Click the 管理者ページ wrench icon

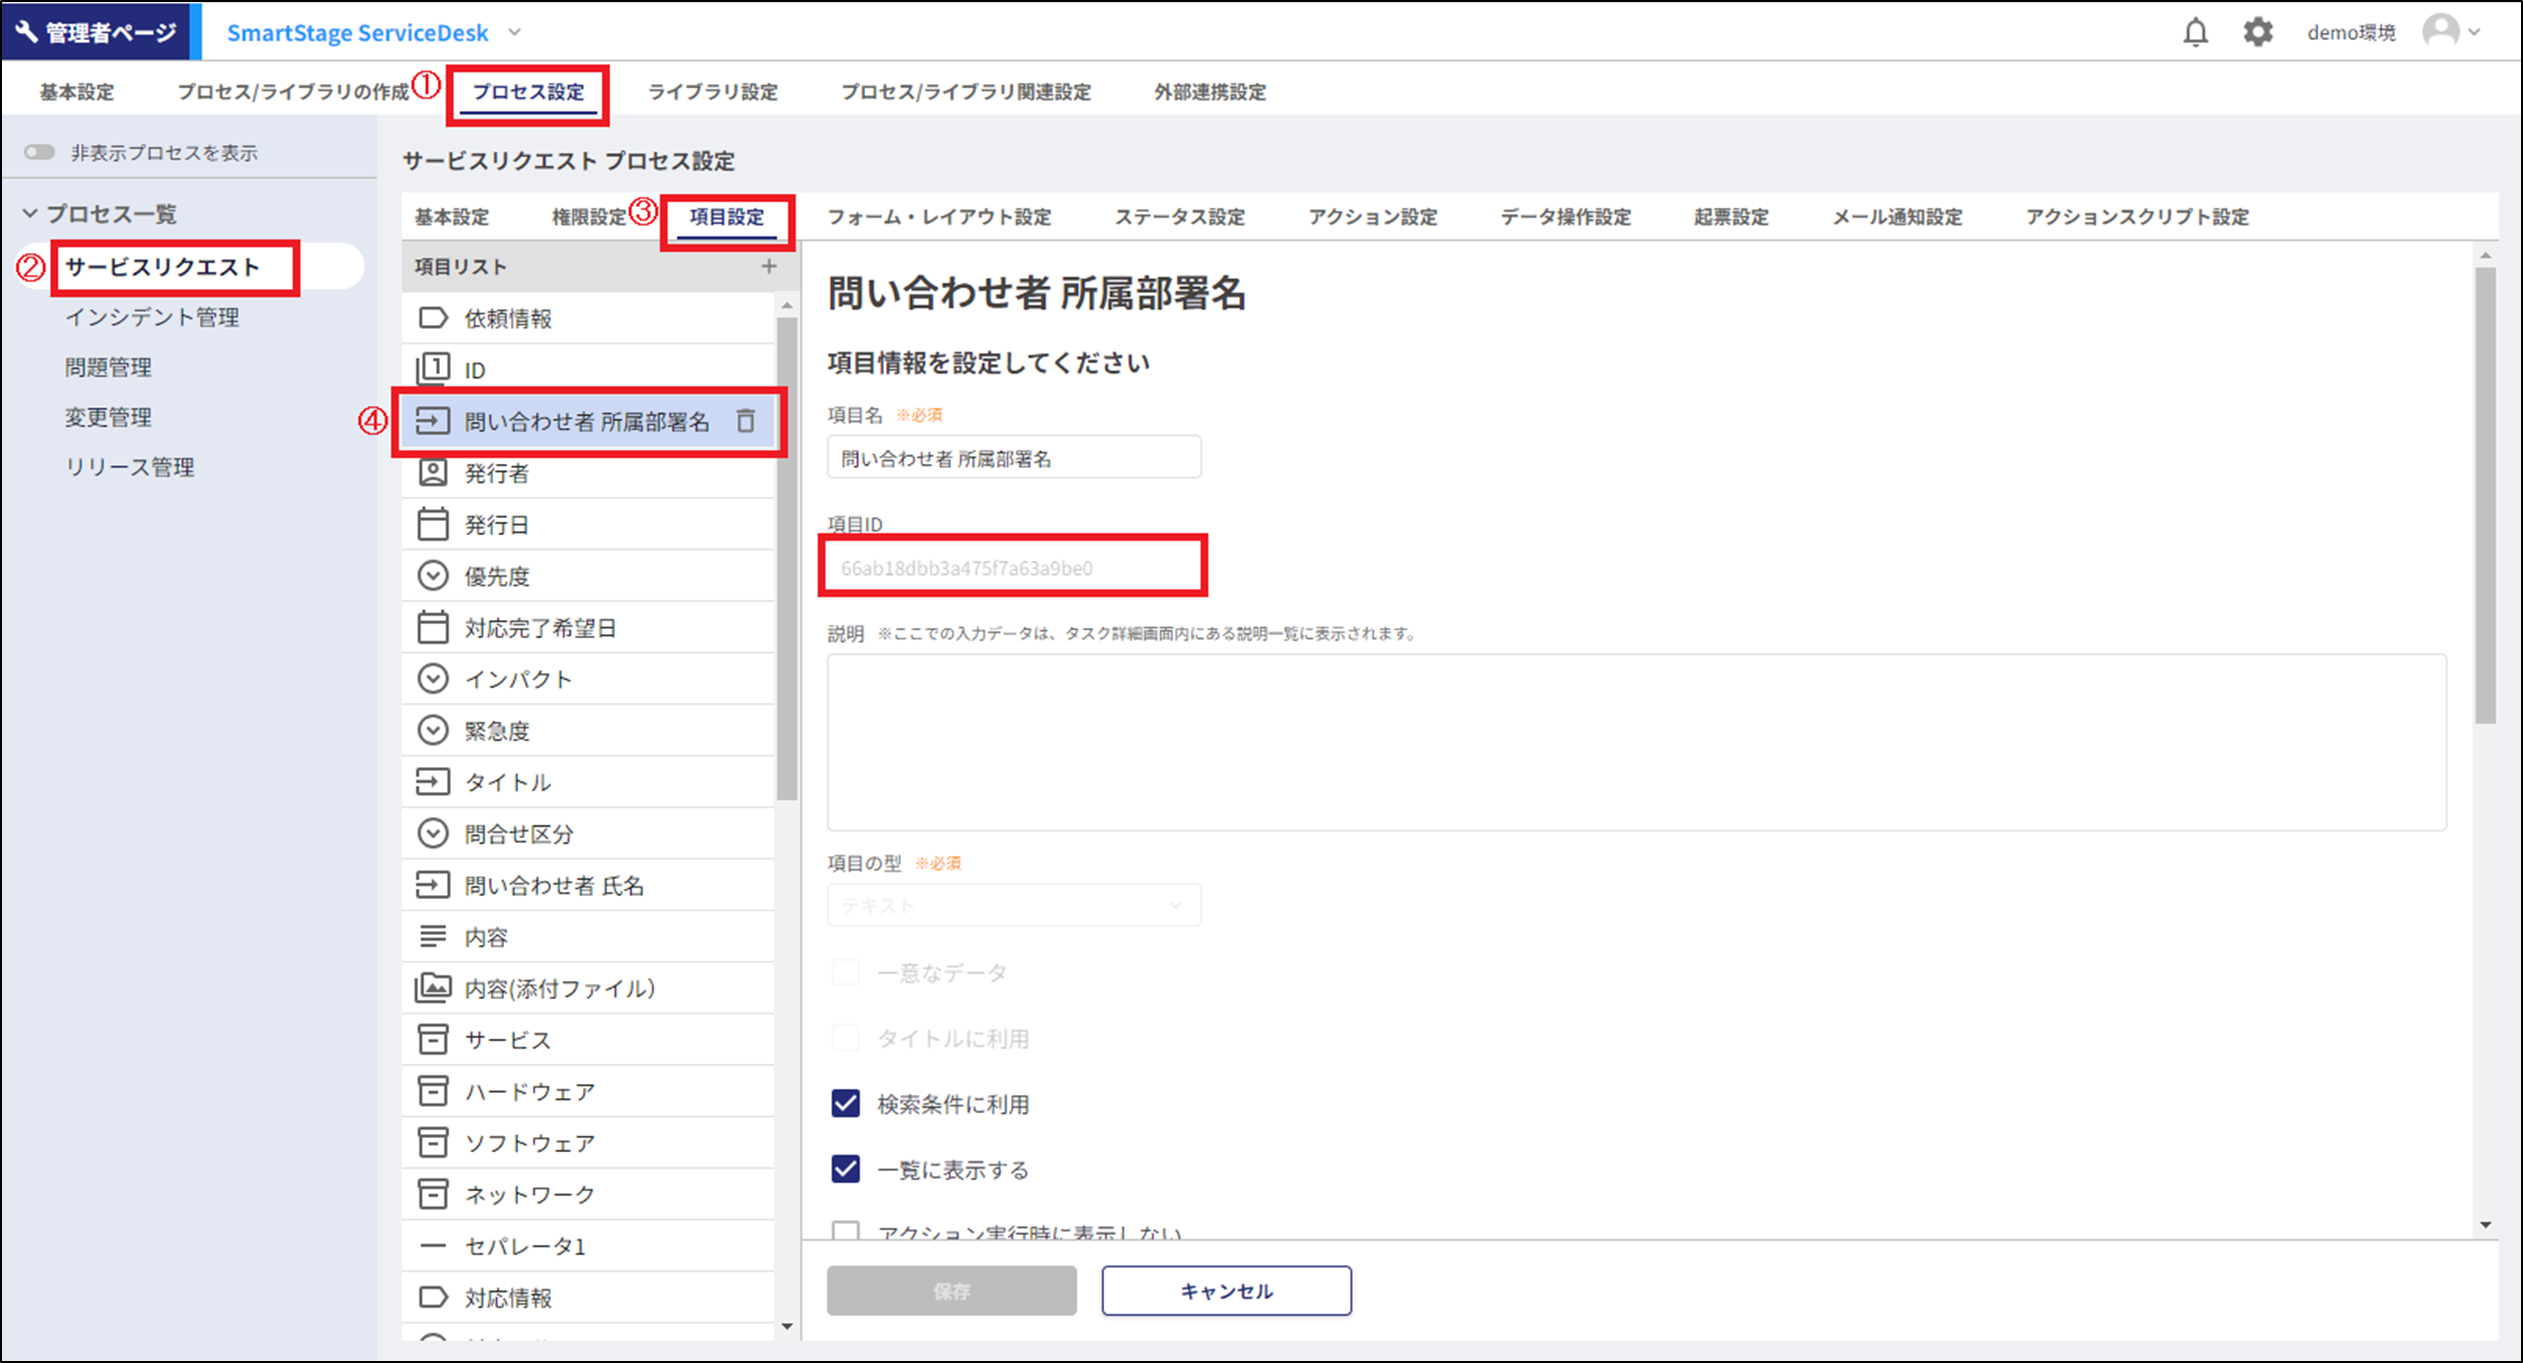[27, 32]
